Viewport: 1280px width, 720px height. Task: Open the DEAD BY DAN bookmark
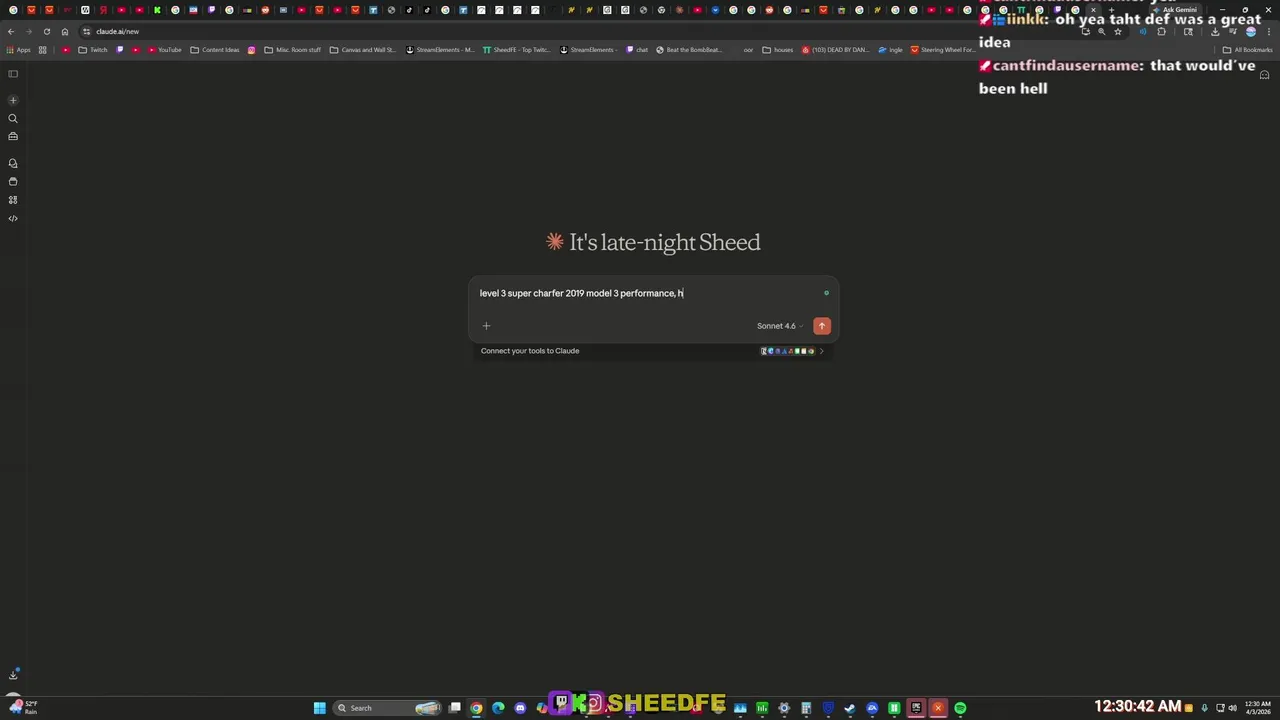tap(835, 50)
